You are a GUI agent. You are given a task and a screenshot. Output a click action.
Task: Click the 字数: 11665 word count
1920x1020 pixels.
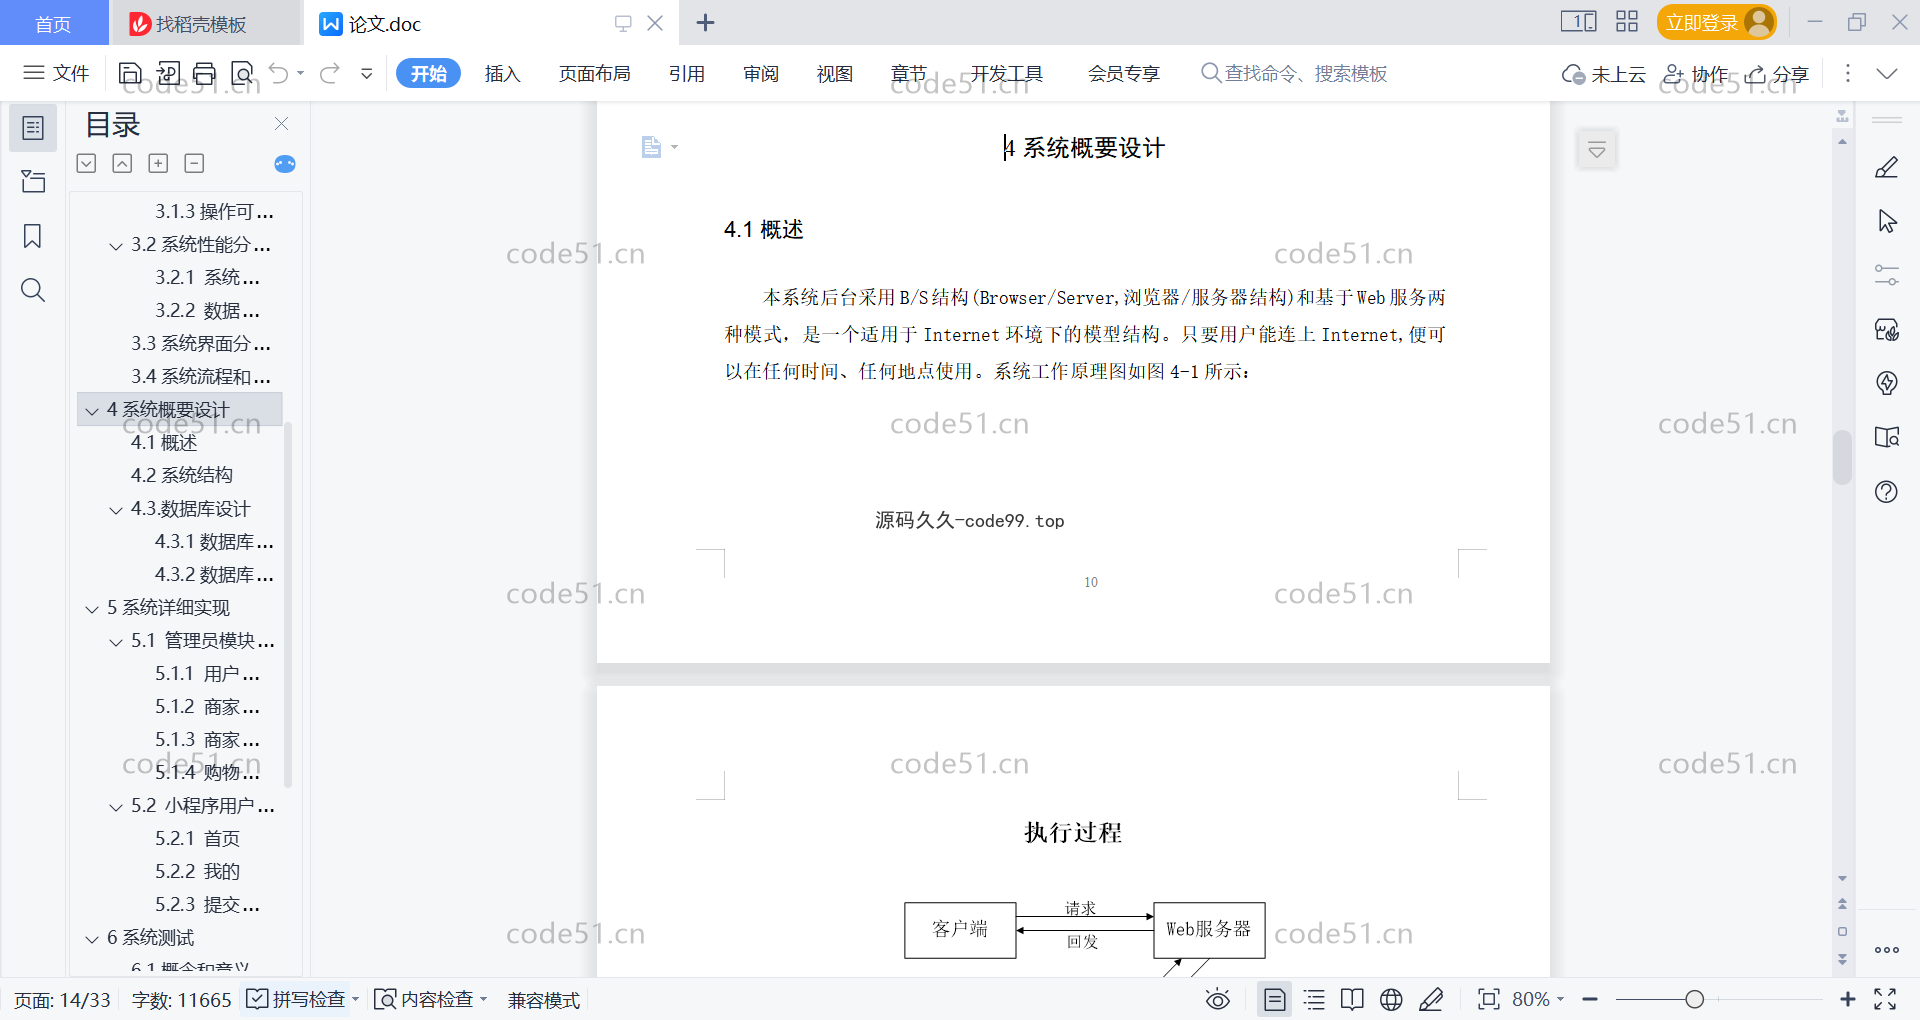click(181, 999)
